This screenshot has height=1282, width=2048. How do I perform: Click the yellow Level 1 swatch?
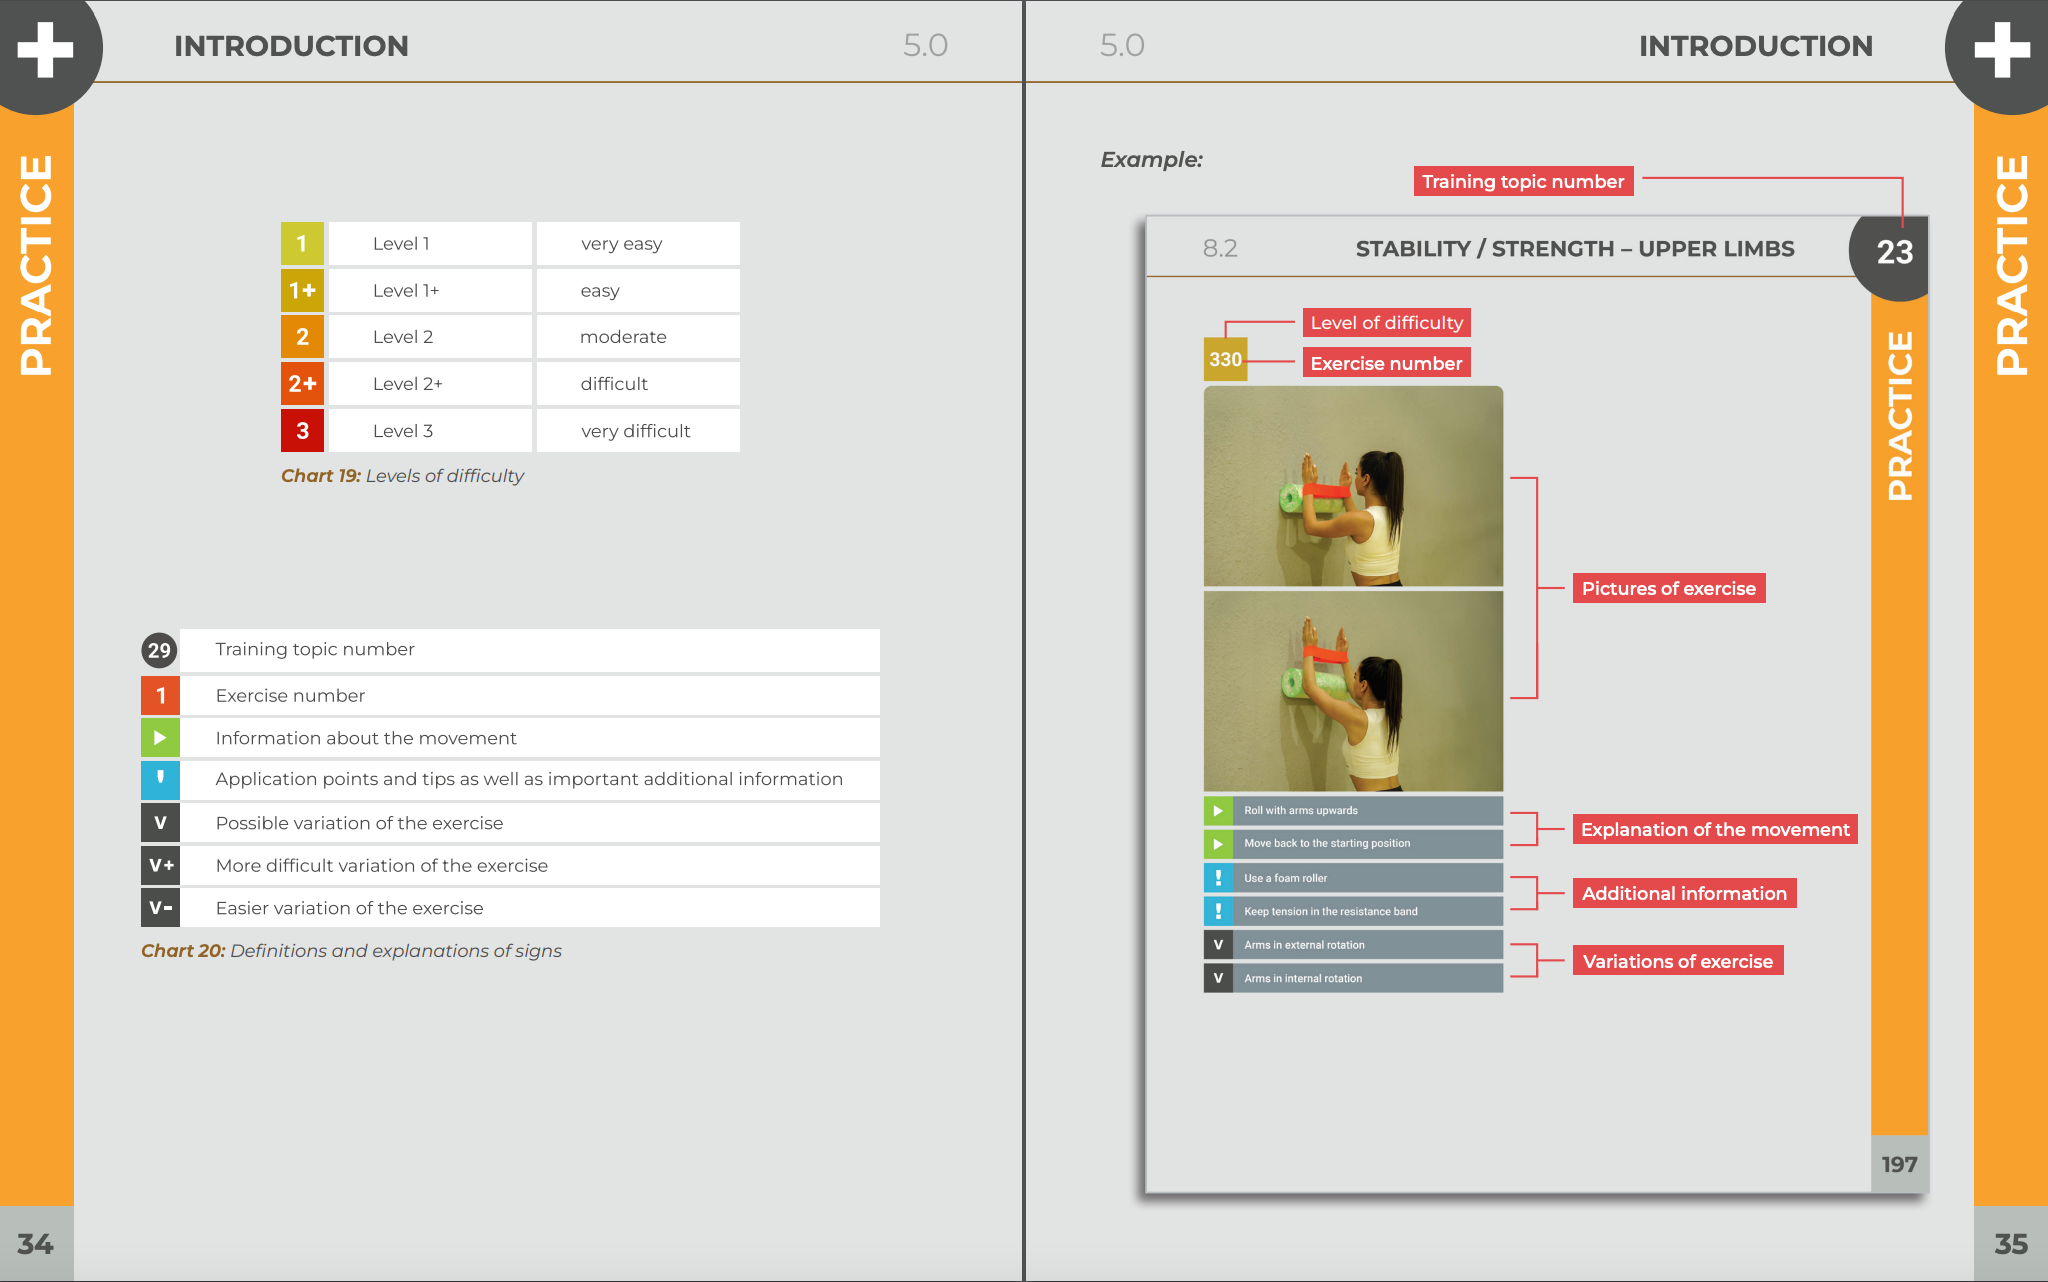tap(302, 243)
